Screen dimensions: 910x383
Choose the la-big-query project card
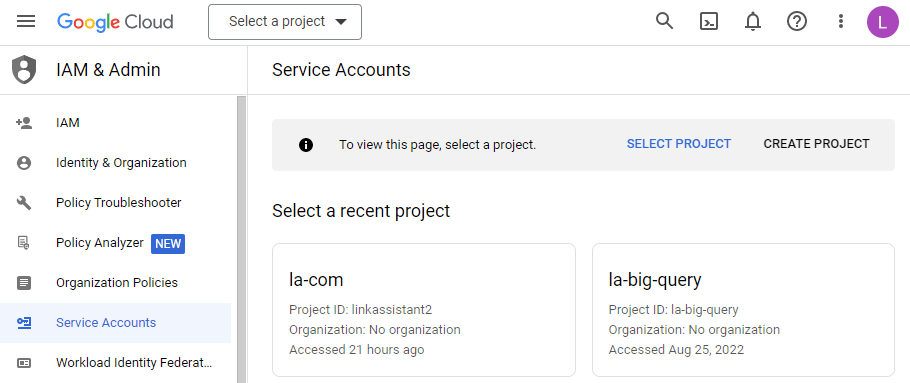coord(743,310)
